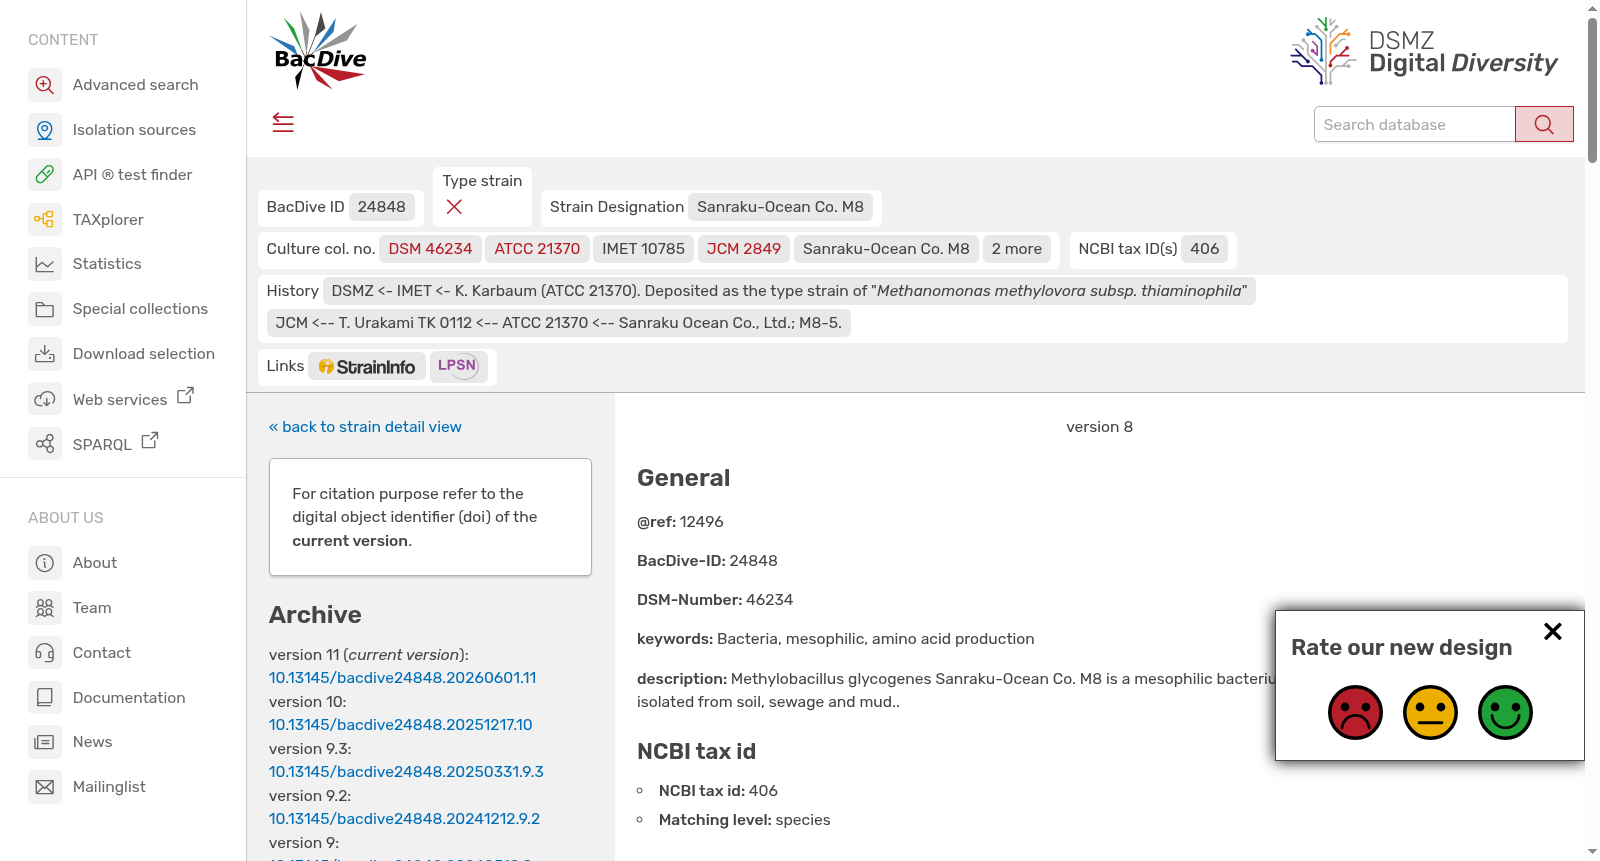Click the Search database input field
This screenshot has width=1600, height=861.
[x=1414, y=124]
